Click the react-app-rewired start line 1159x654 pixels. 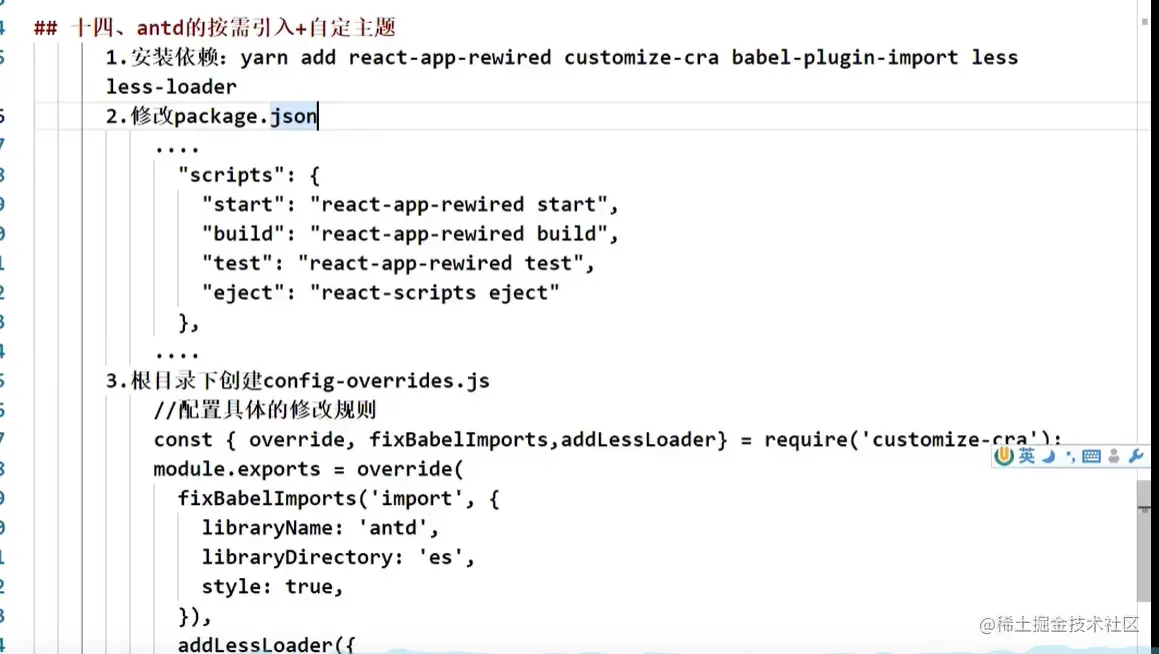[x=409, y=204]
